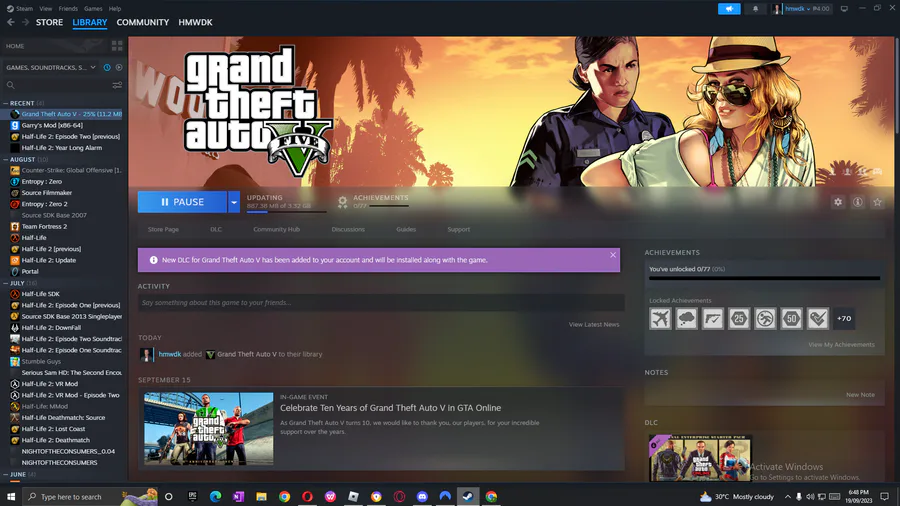Show the +70 more achievements
The width and height of the screenshot is (900, 506).
point(844,318)
